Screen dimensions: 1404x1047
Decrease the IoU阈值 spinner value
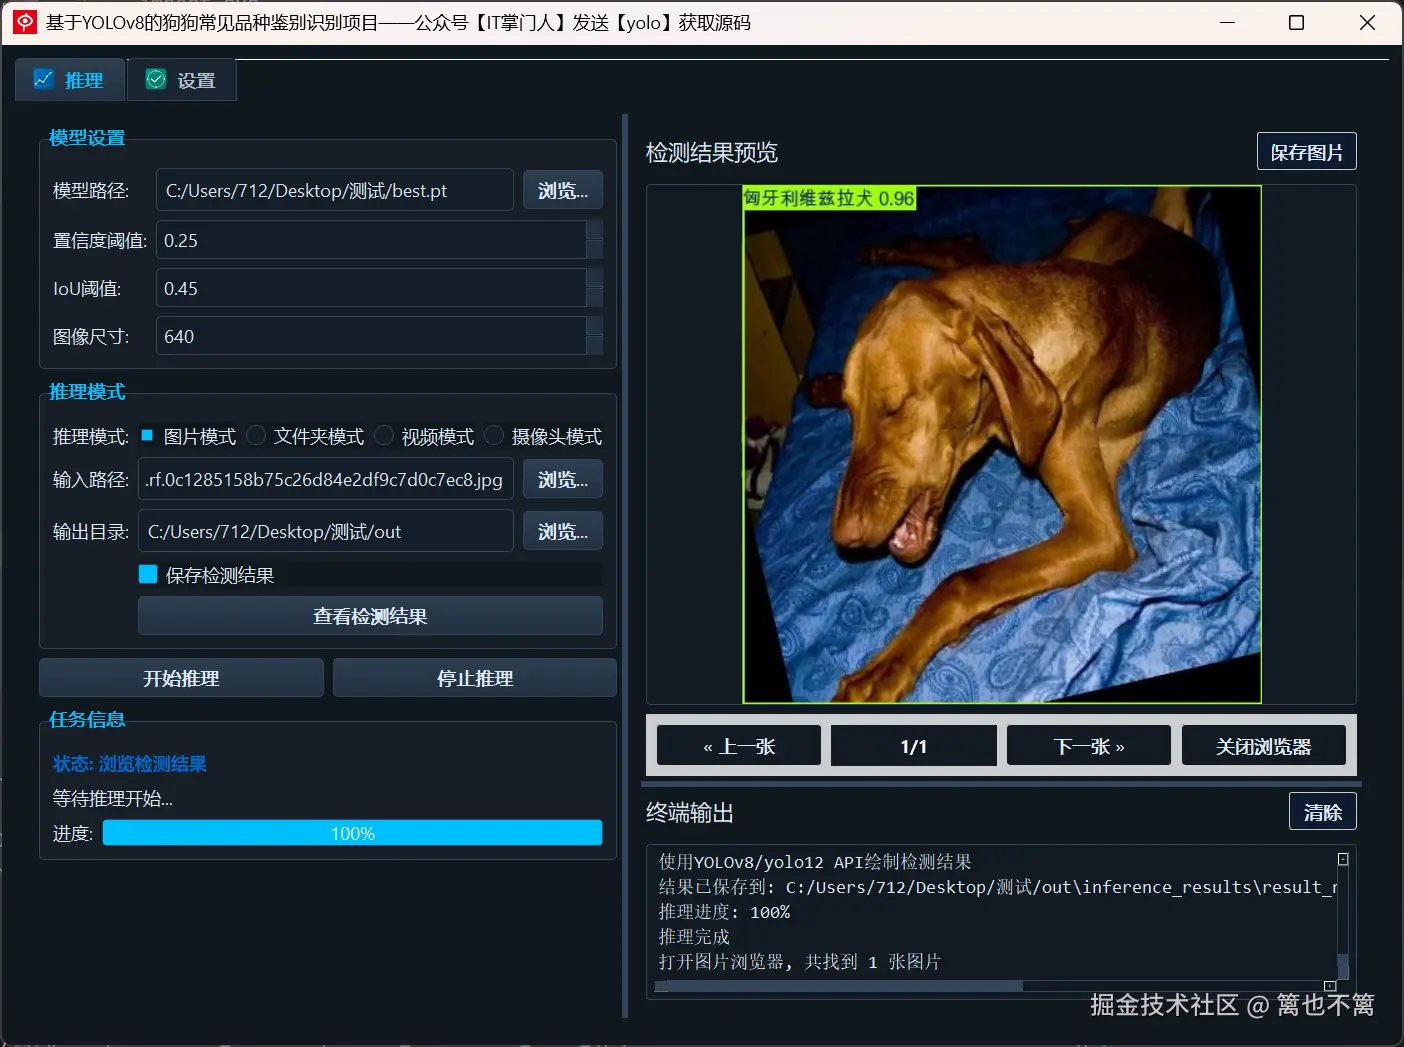[595, 298]
